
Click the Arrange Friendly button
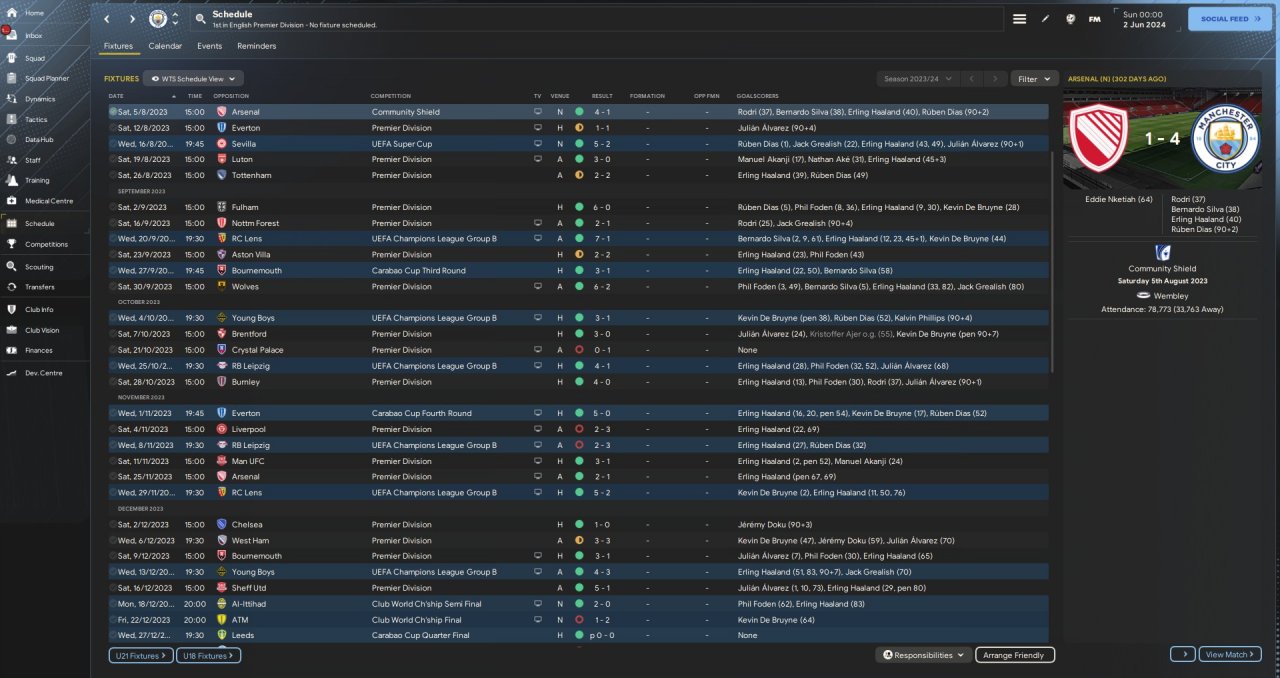click(1014, 655)
